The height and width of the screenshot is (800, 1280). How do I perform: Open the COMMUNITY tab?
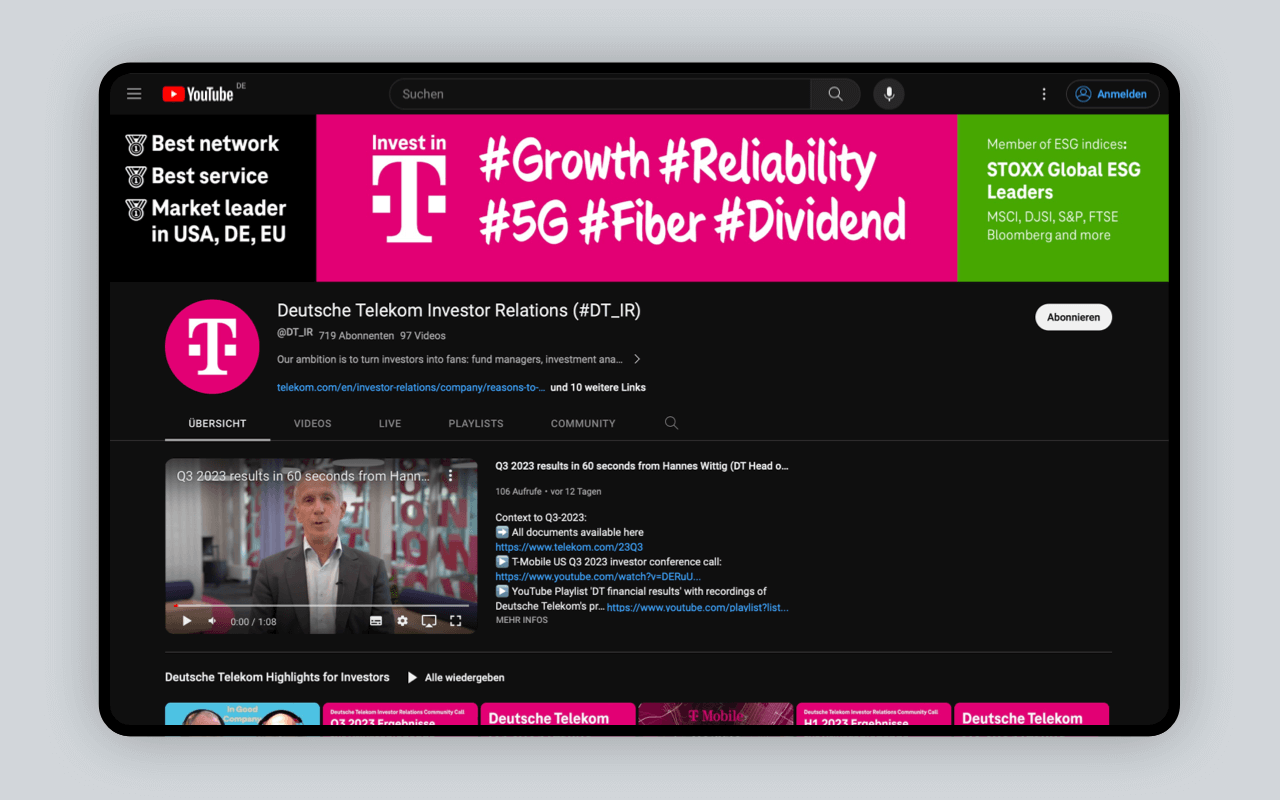pyautogui.click(x=583, y=424)
